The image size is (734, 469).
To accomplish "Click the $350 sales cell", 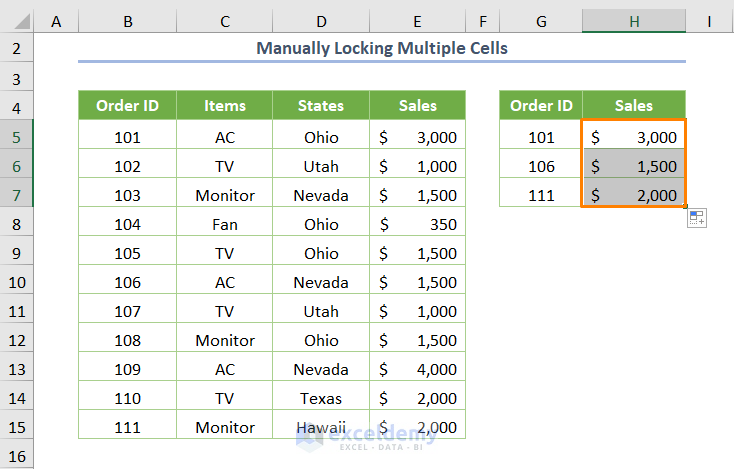I will pyautogui.click(x=417, y=224).
